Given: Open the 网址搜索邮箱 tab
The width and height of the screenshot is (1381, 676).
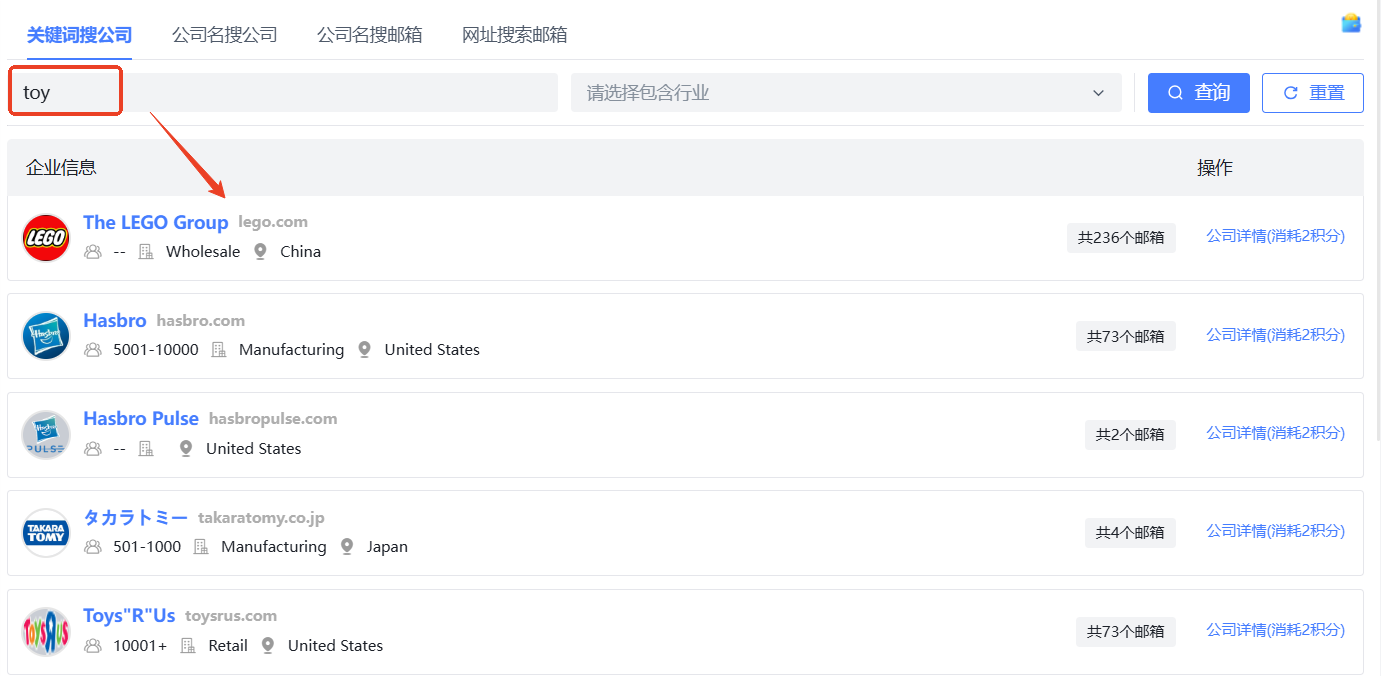Looking at the screenshot, I should [514, 35].
